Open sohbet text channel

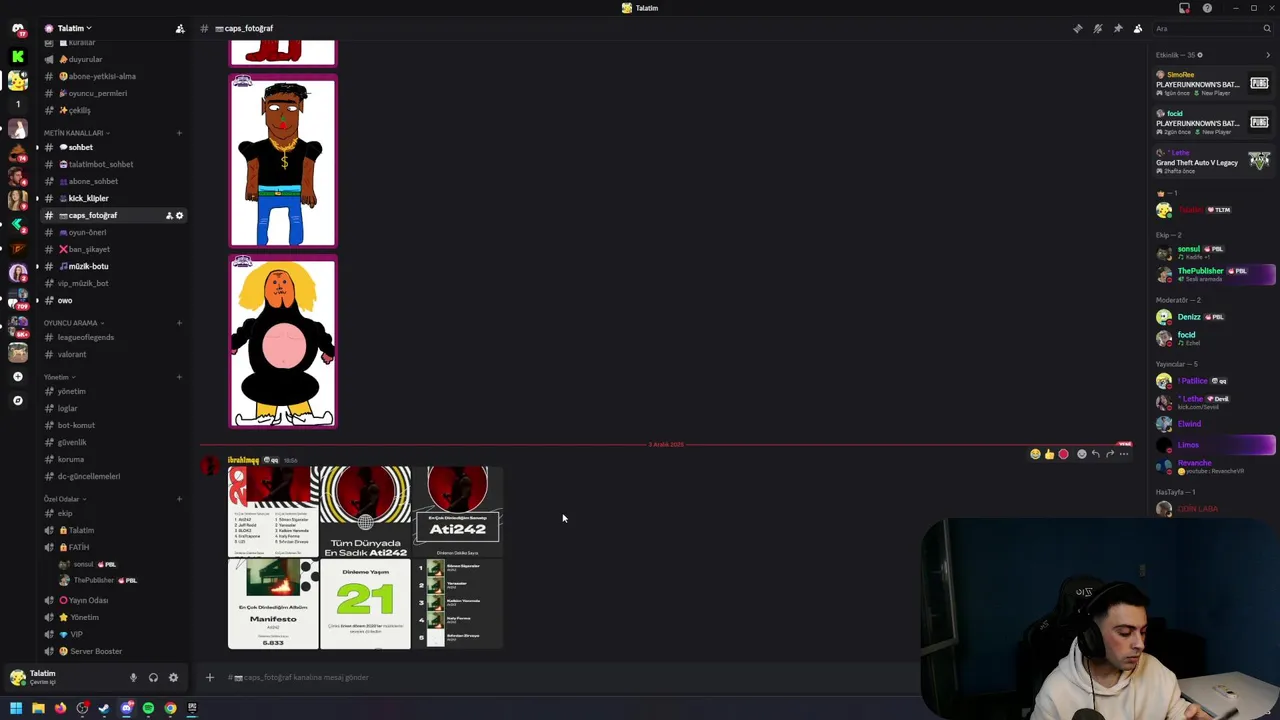[113, 148]
